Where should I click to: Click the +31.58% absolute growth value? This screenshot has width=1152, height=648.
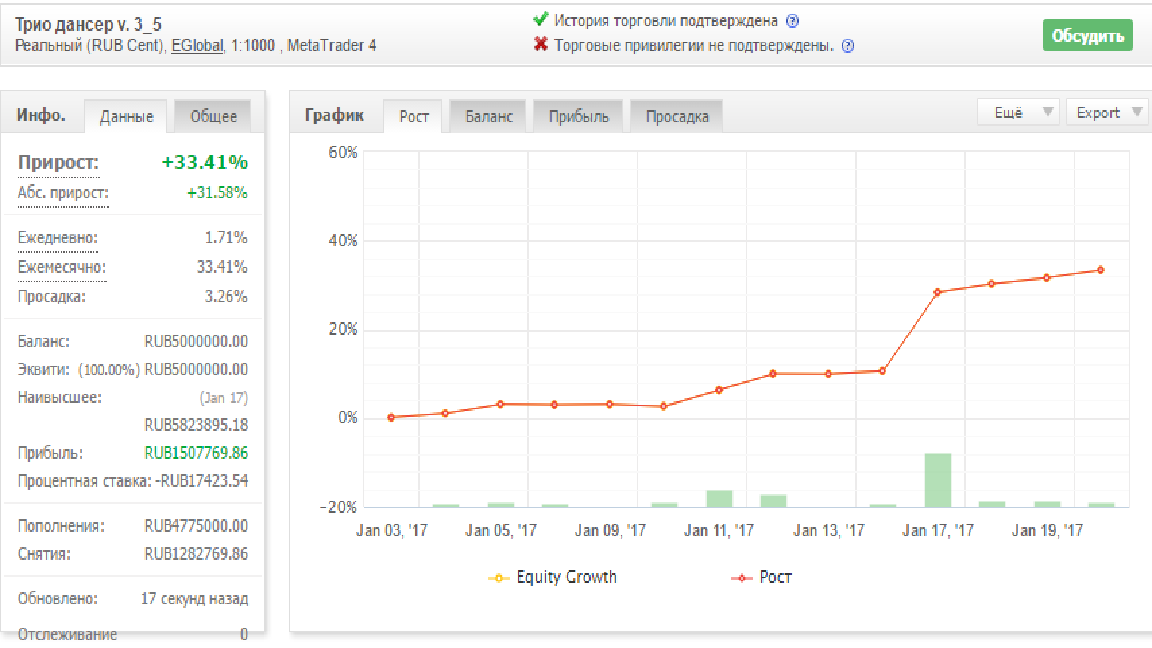(x=217, y=192)
